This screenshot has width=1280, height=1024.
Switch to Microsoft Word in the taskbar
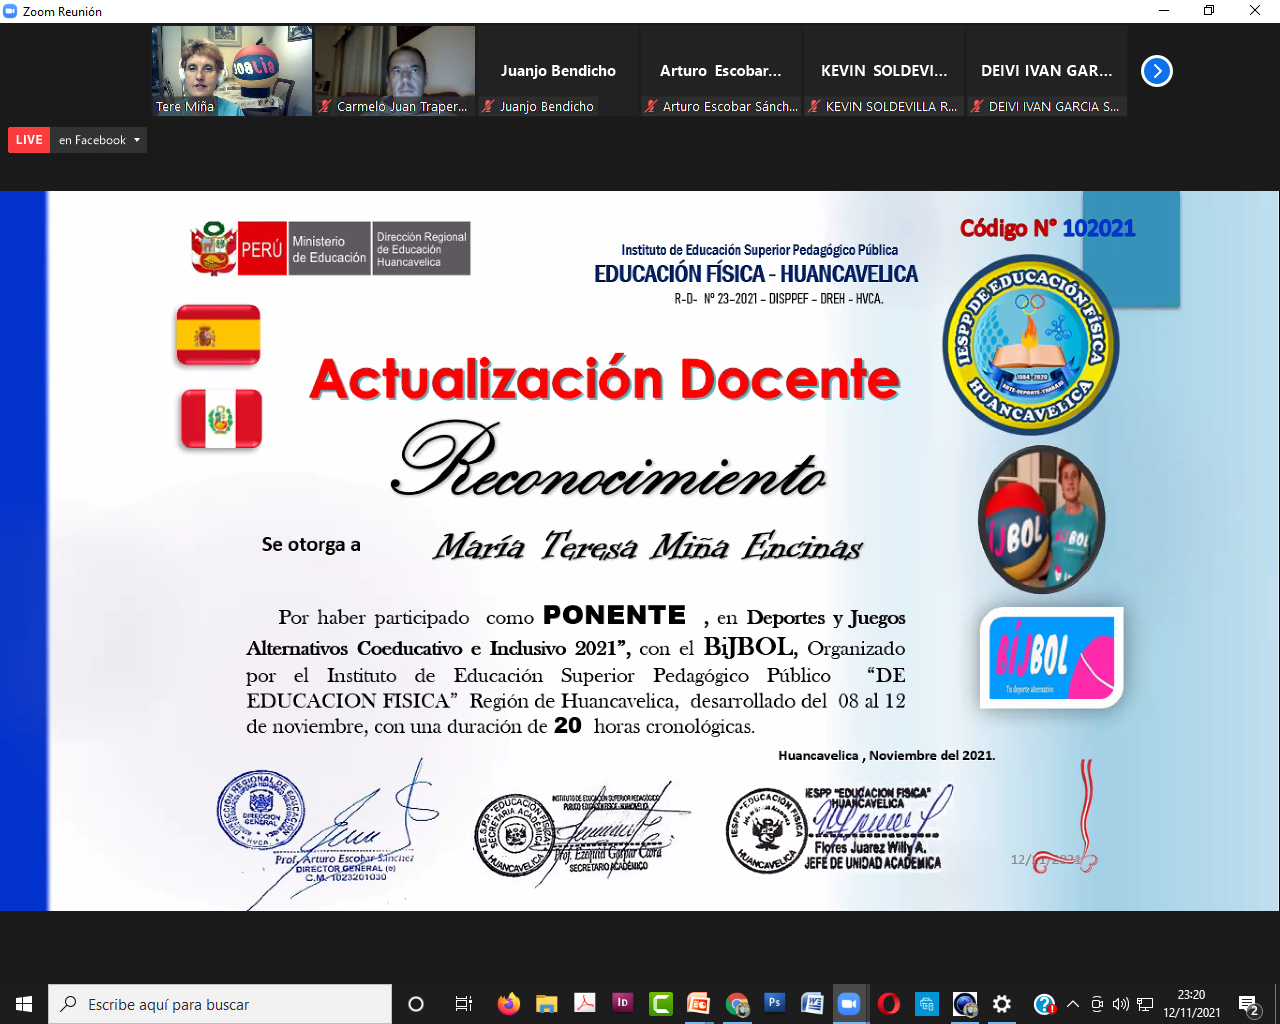pos(812,1004)
